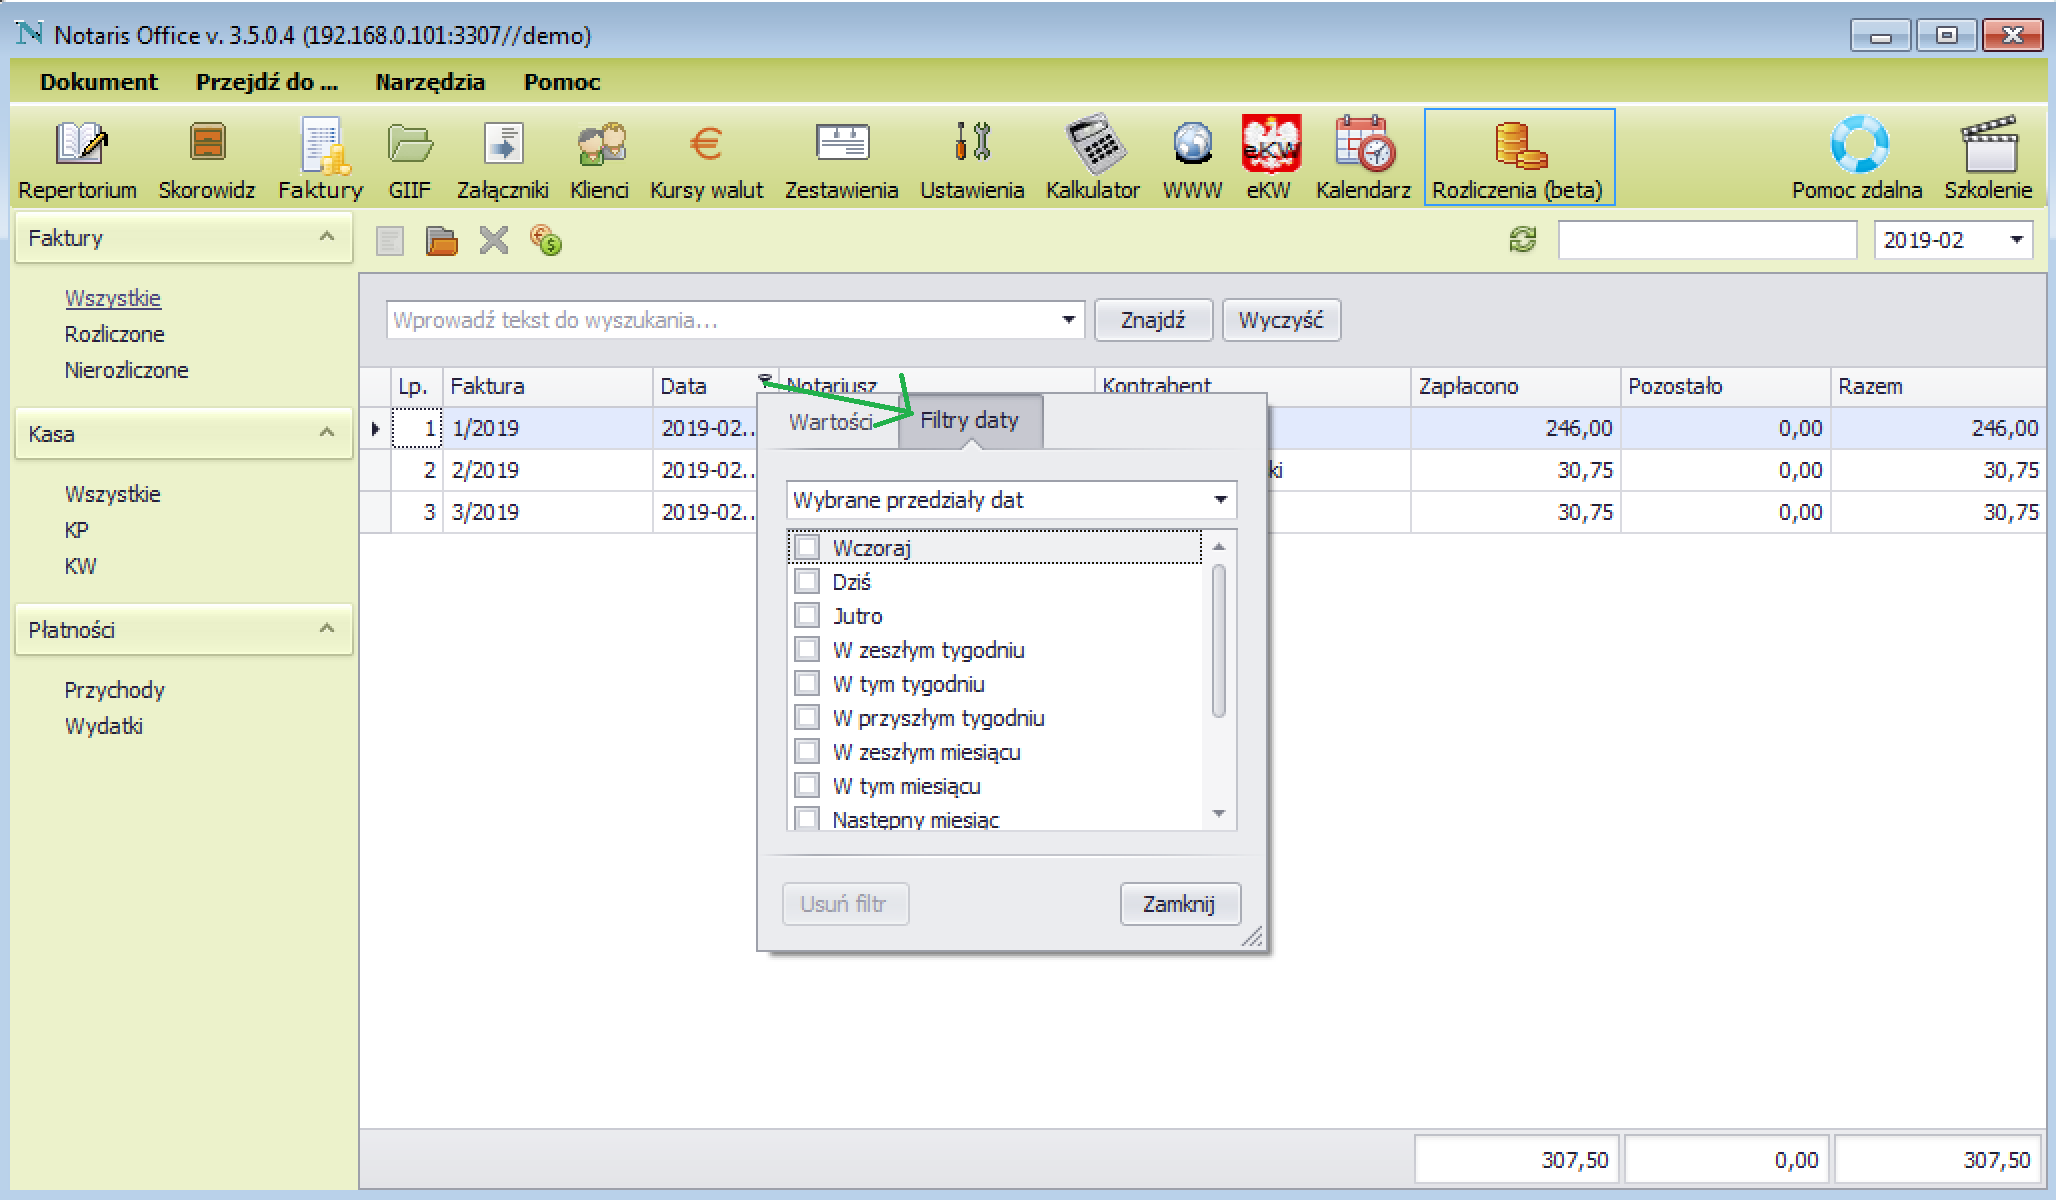Click the empty field next to refresh

pyautogui.click(x=1707, y=240)
